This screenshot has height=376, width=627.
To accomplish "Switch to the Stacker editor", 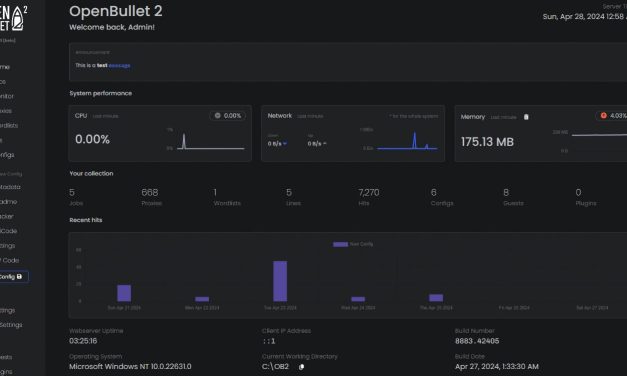I will point(7,216).
